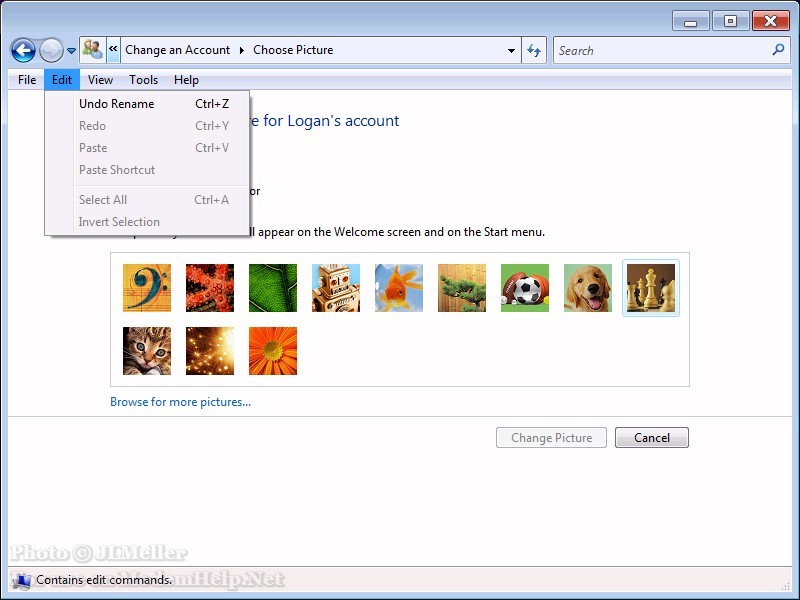Open the address bar history dropdown

pyautogui.click(x=511, y=51)
